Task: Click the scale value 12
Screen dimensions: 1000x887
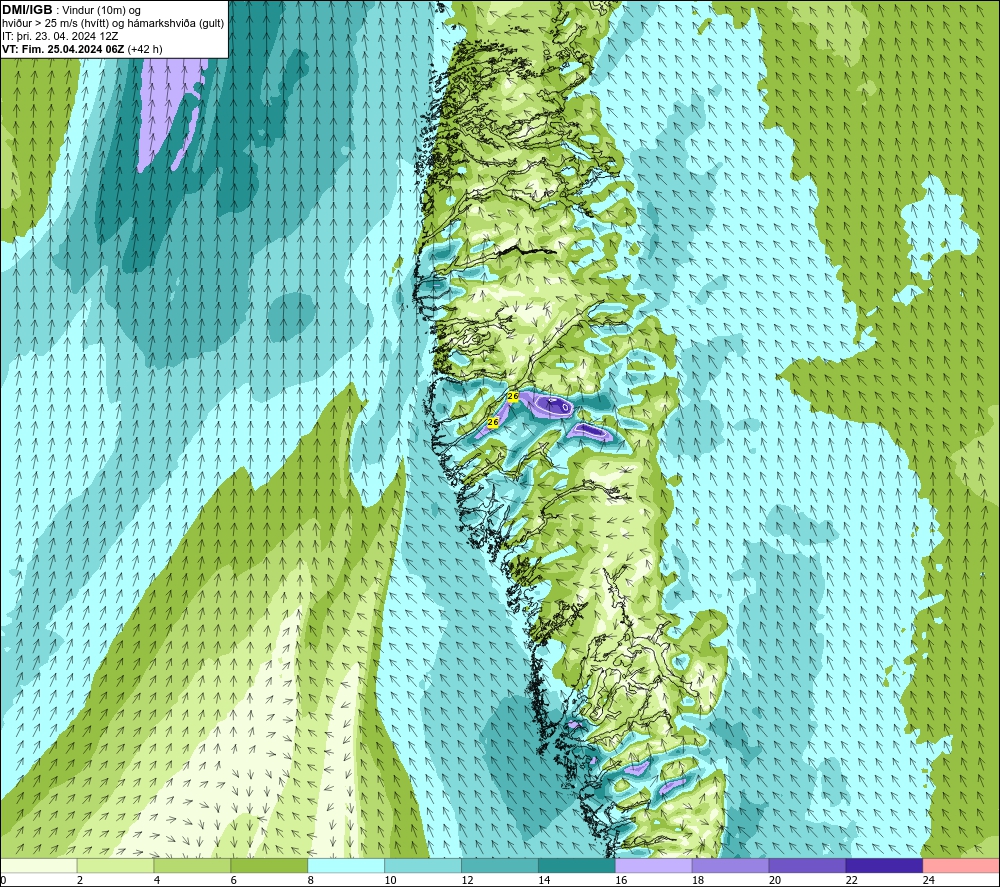Action: tap(467, 880)
